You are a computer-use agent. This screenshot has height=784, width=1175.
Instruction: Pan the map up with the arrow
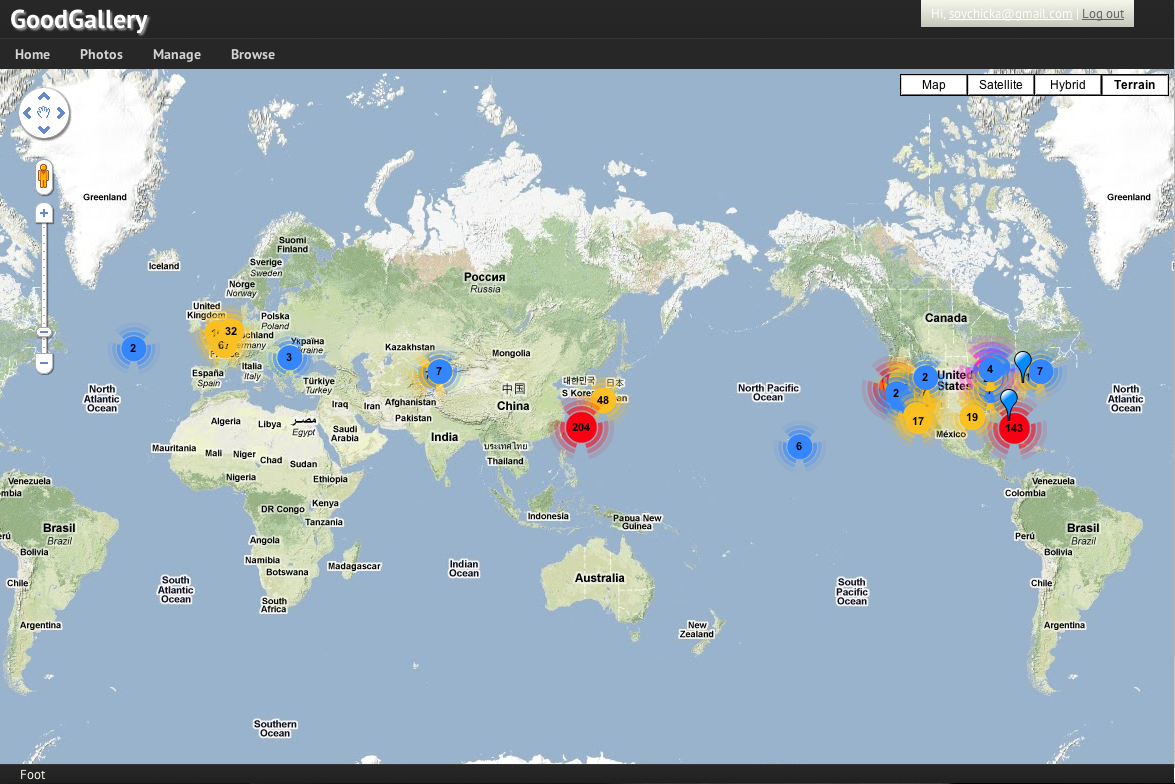tap(44, 97)
